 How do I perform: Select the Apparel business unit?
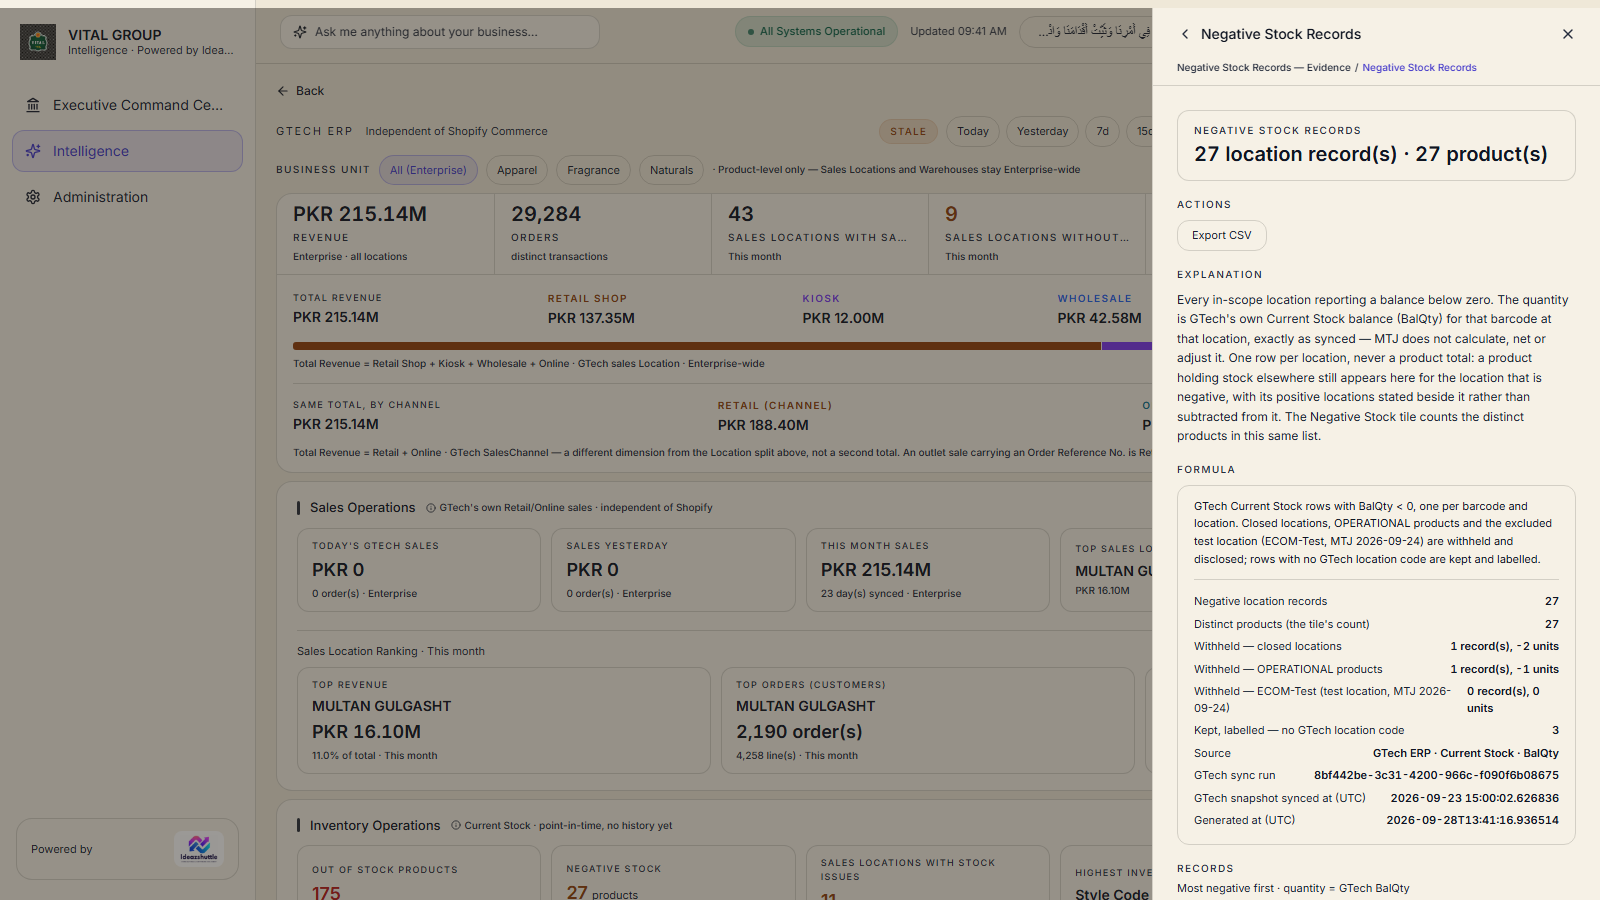point(517,170)
